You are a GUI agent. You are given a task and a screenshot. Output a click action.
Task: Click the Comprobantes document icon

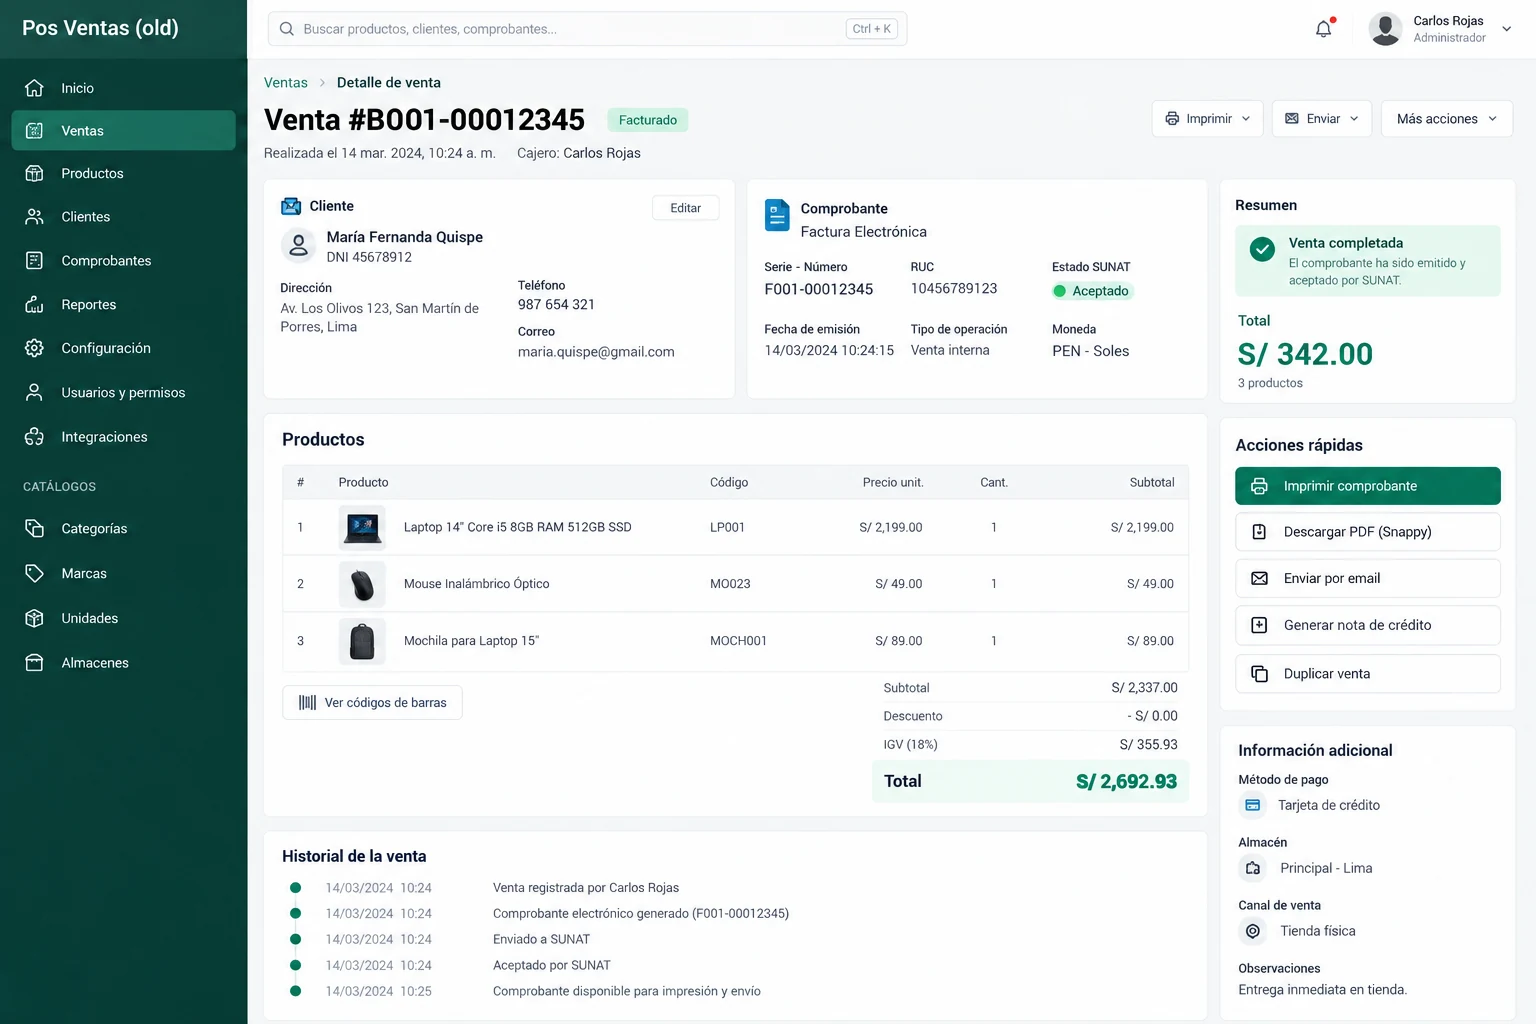34,260
